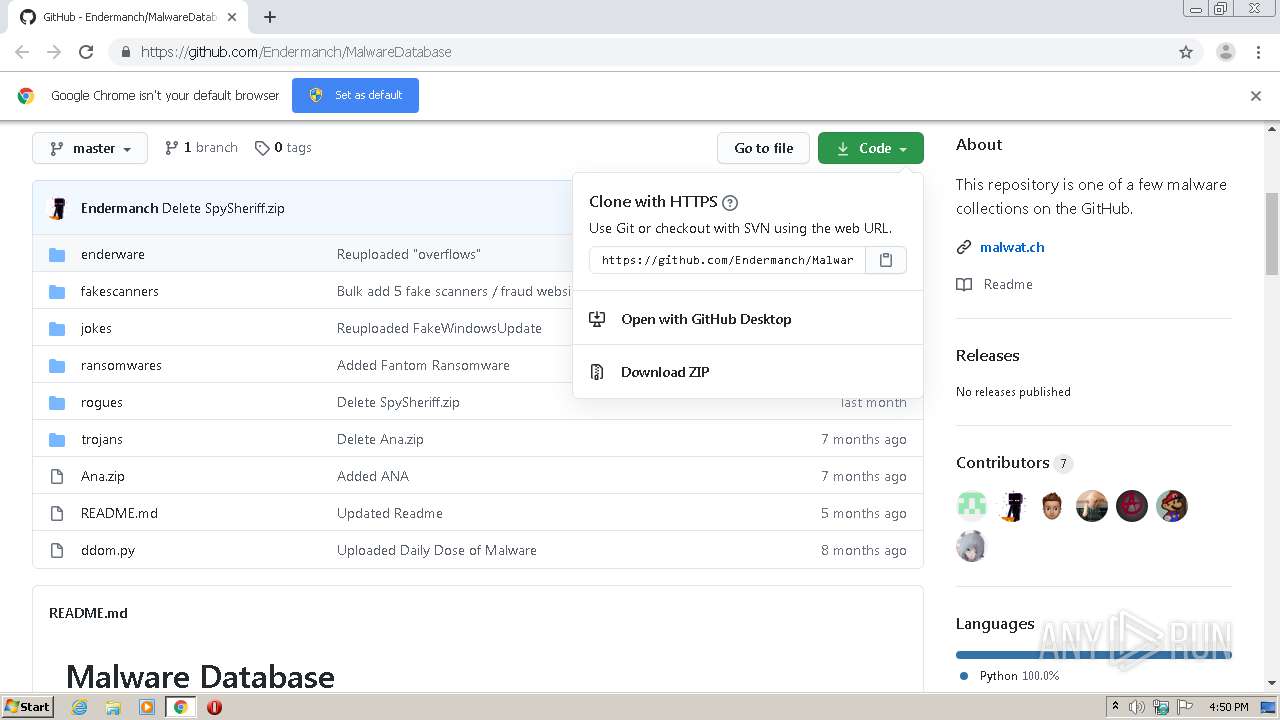1280x720 pixels.
Task: Open the enderware folder link
Action: pyautogui.click(x=112, y=255)
